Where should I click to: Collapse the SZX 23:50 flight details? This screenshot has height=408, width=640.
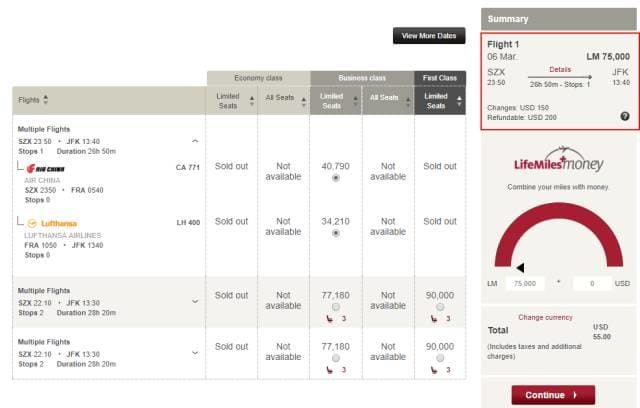pos(195,141)
